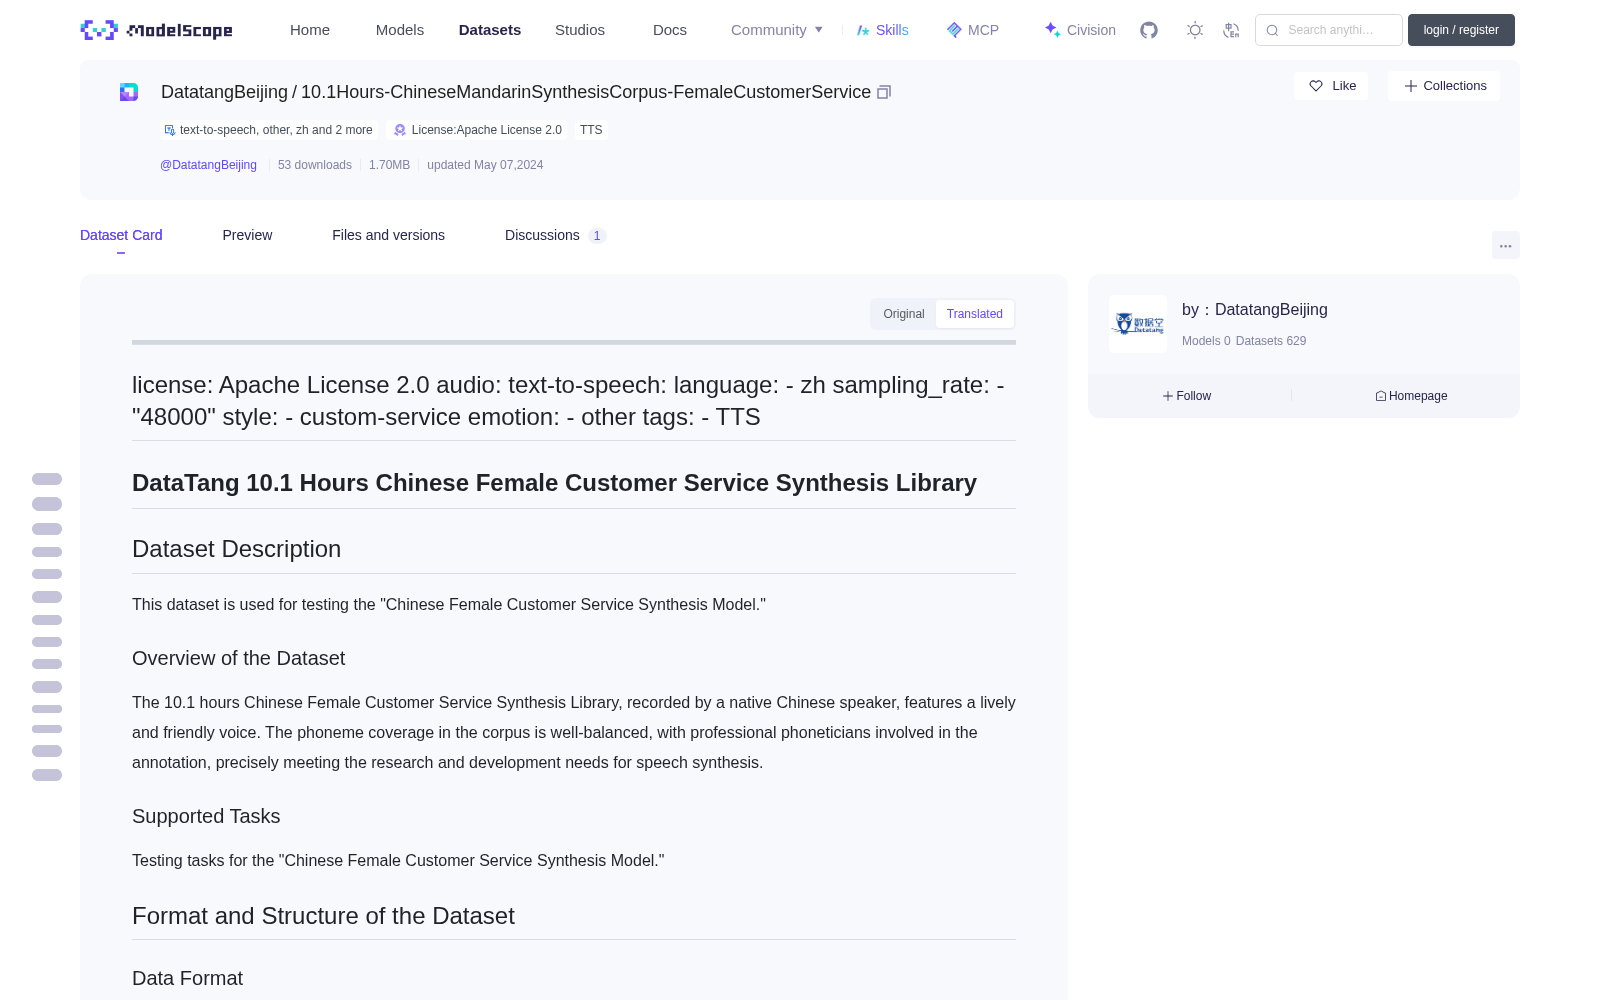This screenshot has width=1600, height=1000.
Task: Click the DatatangBeijing organization logo
Action: [x=1138, y=324]
